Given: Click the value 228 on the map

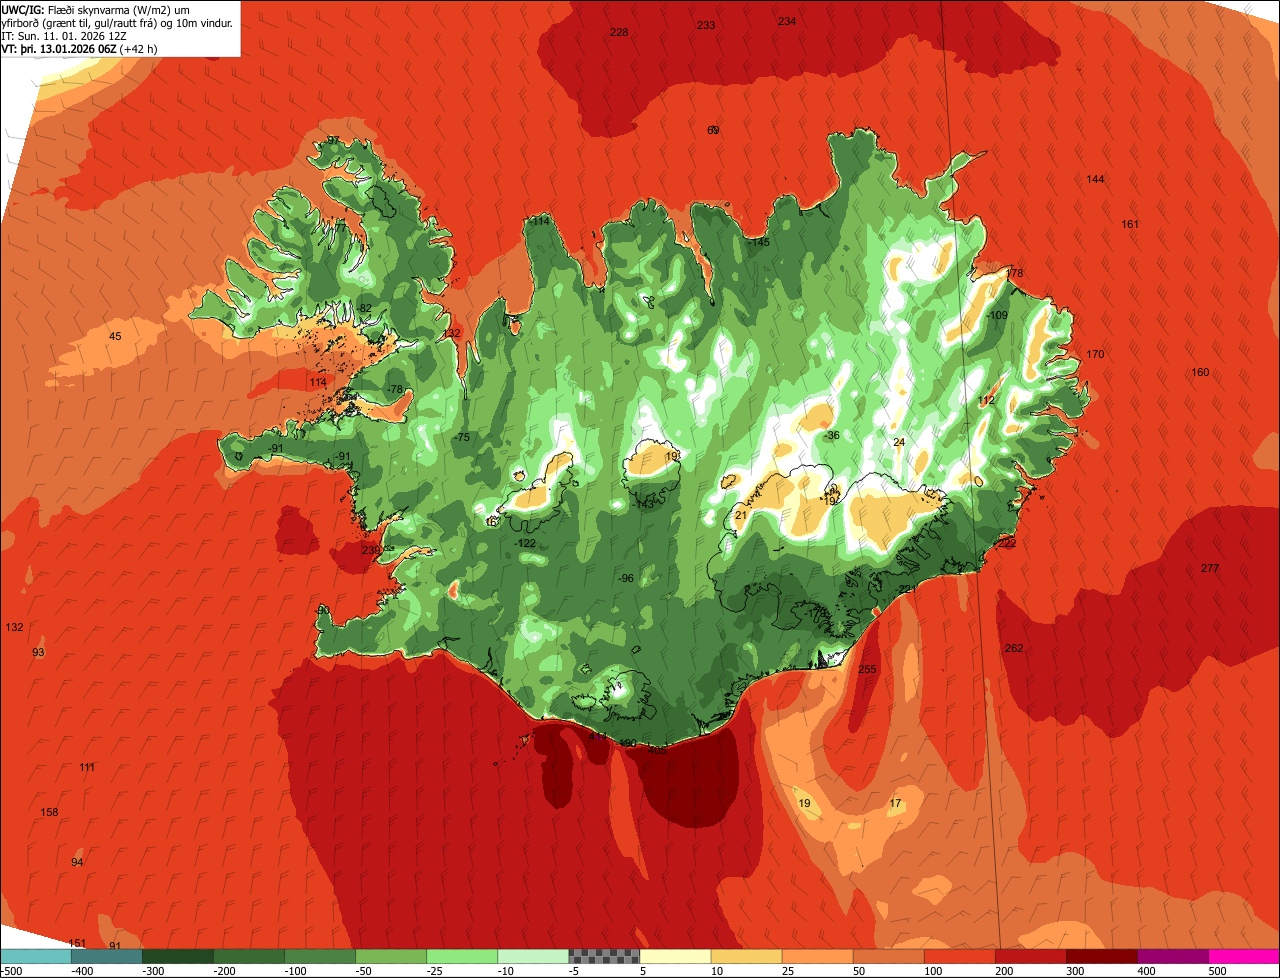Looking at the screenshot, I should [x=619, y=33].
